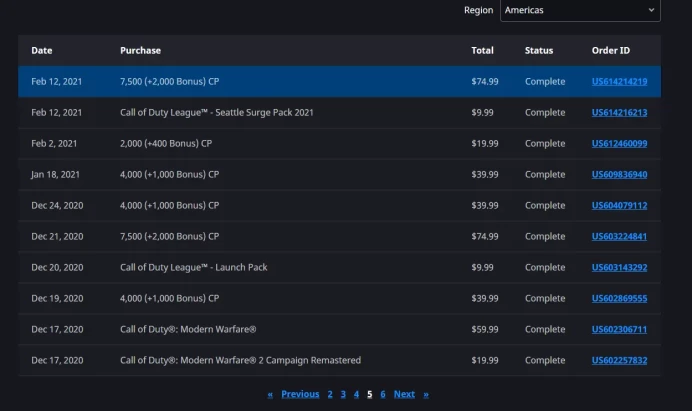Go to page 4 in pagination
Image resolution: width=692 pixels, height=411 pixels.
(x=356, y=394)
